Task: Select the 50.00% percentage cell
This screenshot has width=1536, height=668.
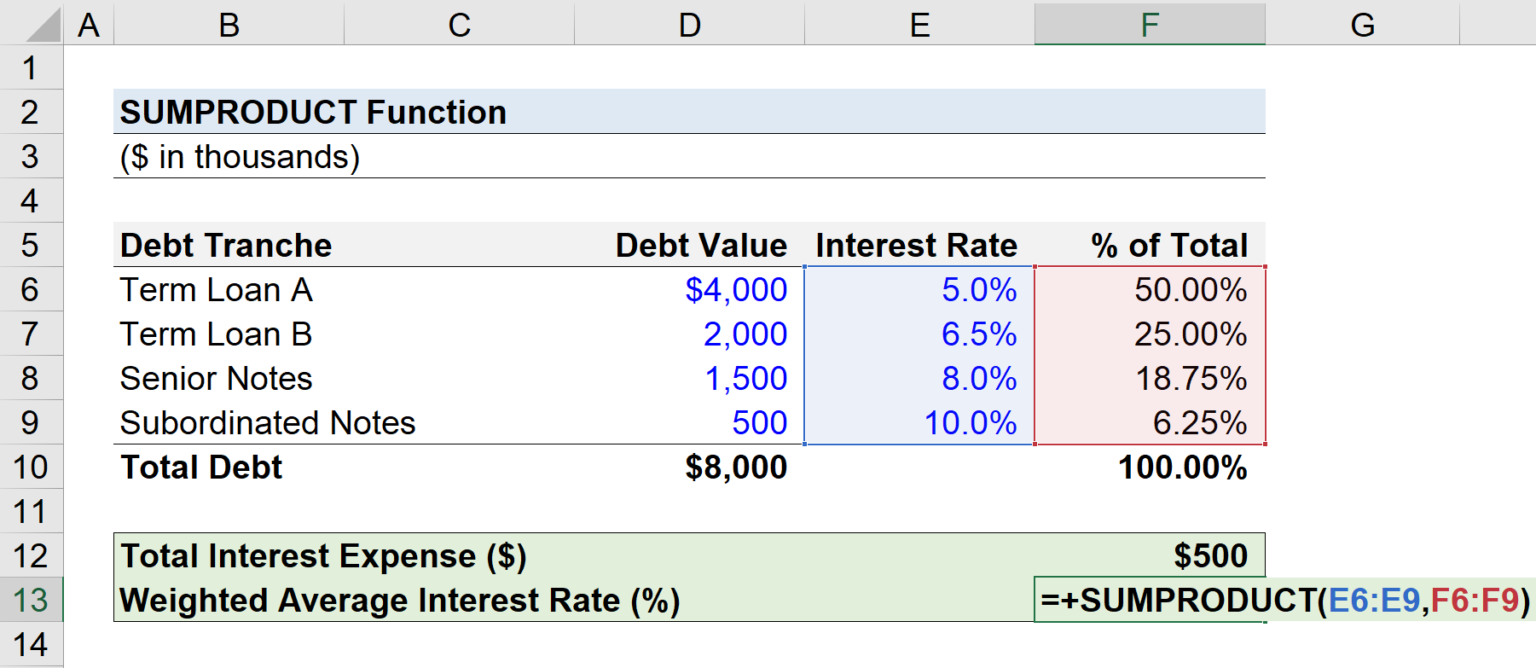Action: click(x=1150, y=289)
